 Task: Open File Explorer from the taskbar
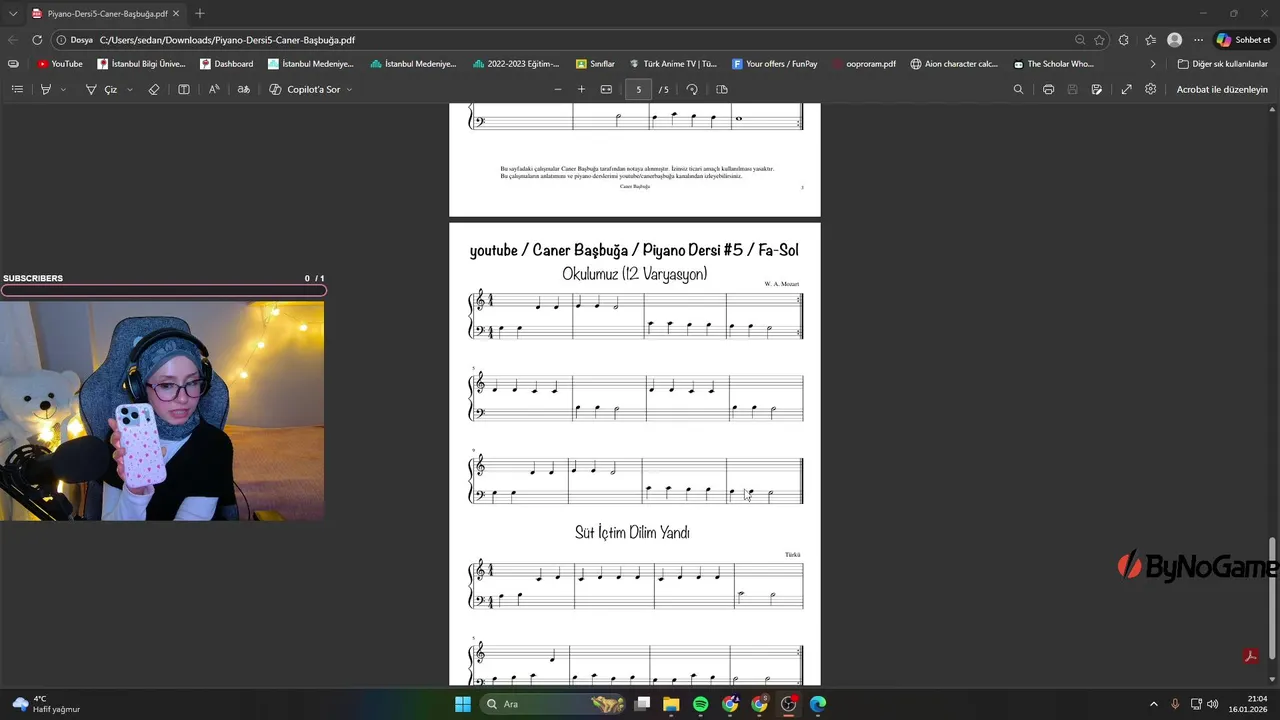pyautogui.click(x=671, y=704)
